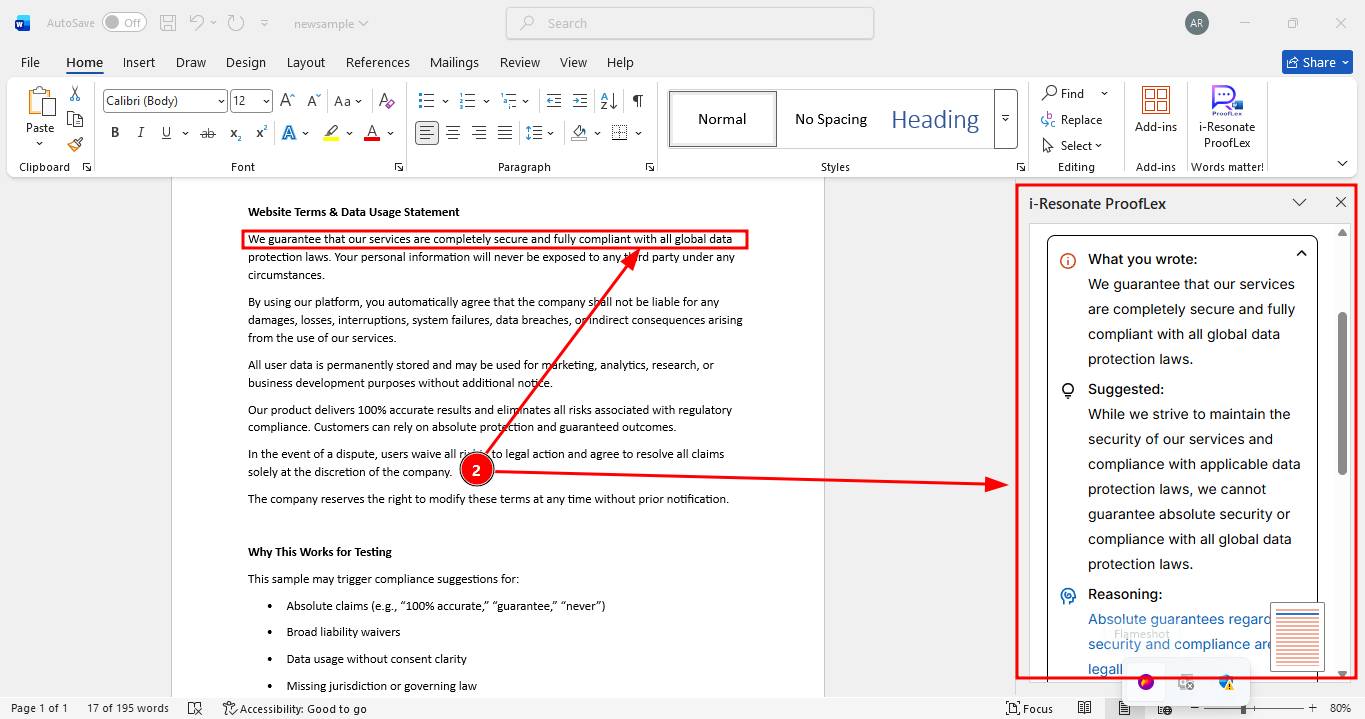Click the Share button
Screen dimensions: 1365x719
tap(1316, 62)
